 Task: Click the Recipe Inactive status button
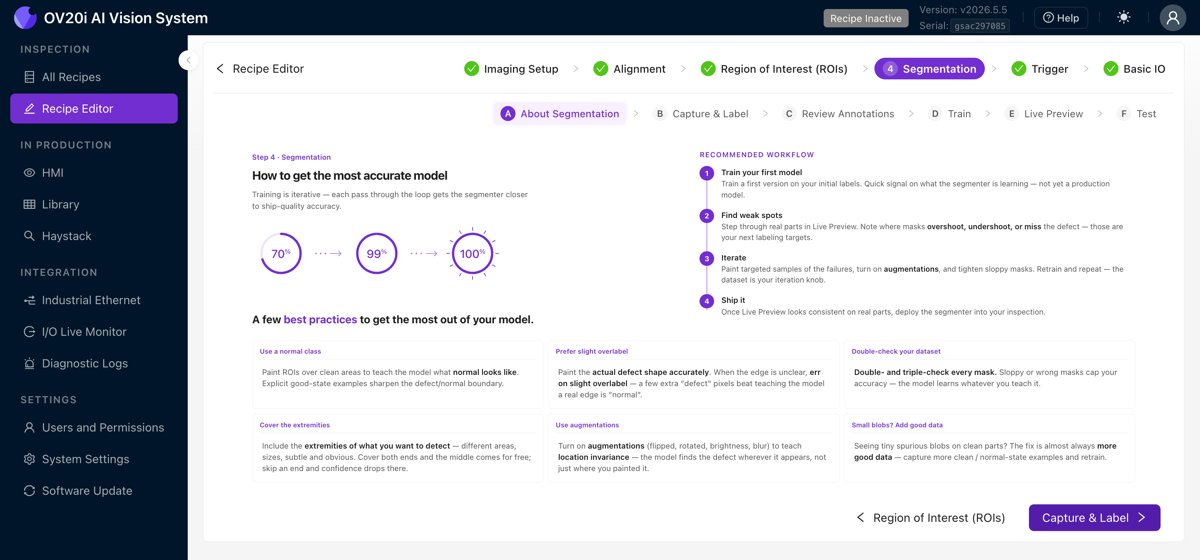click(x=865, y=18)
